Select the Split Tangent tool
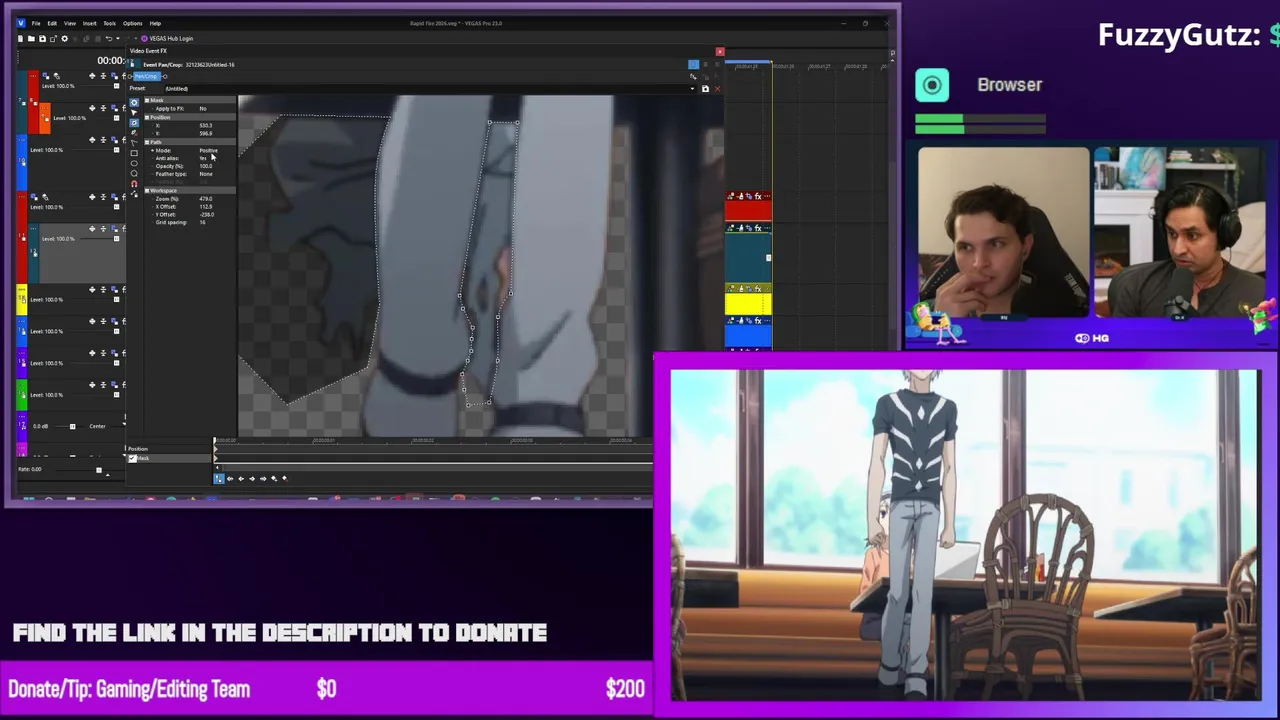 pos(134,142)
